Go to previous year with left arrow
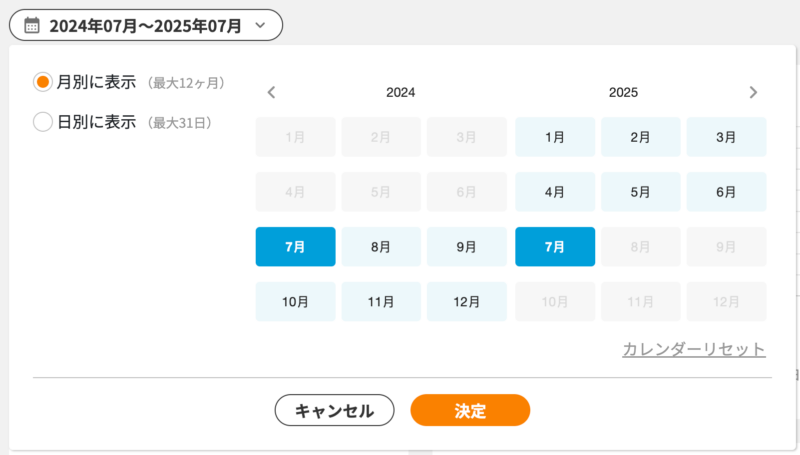This screenshot has width=800, height=455. (271, 93)
